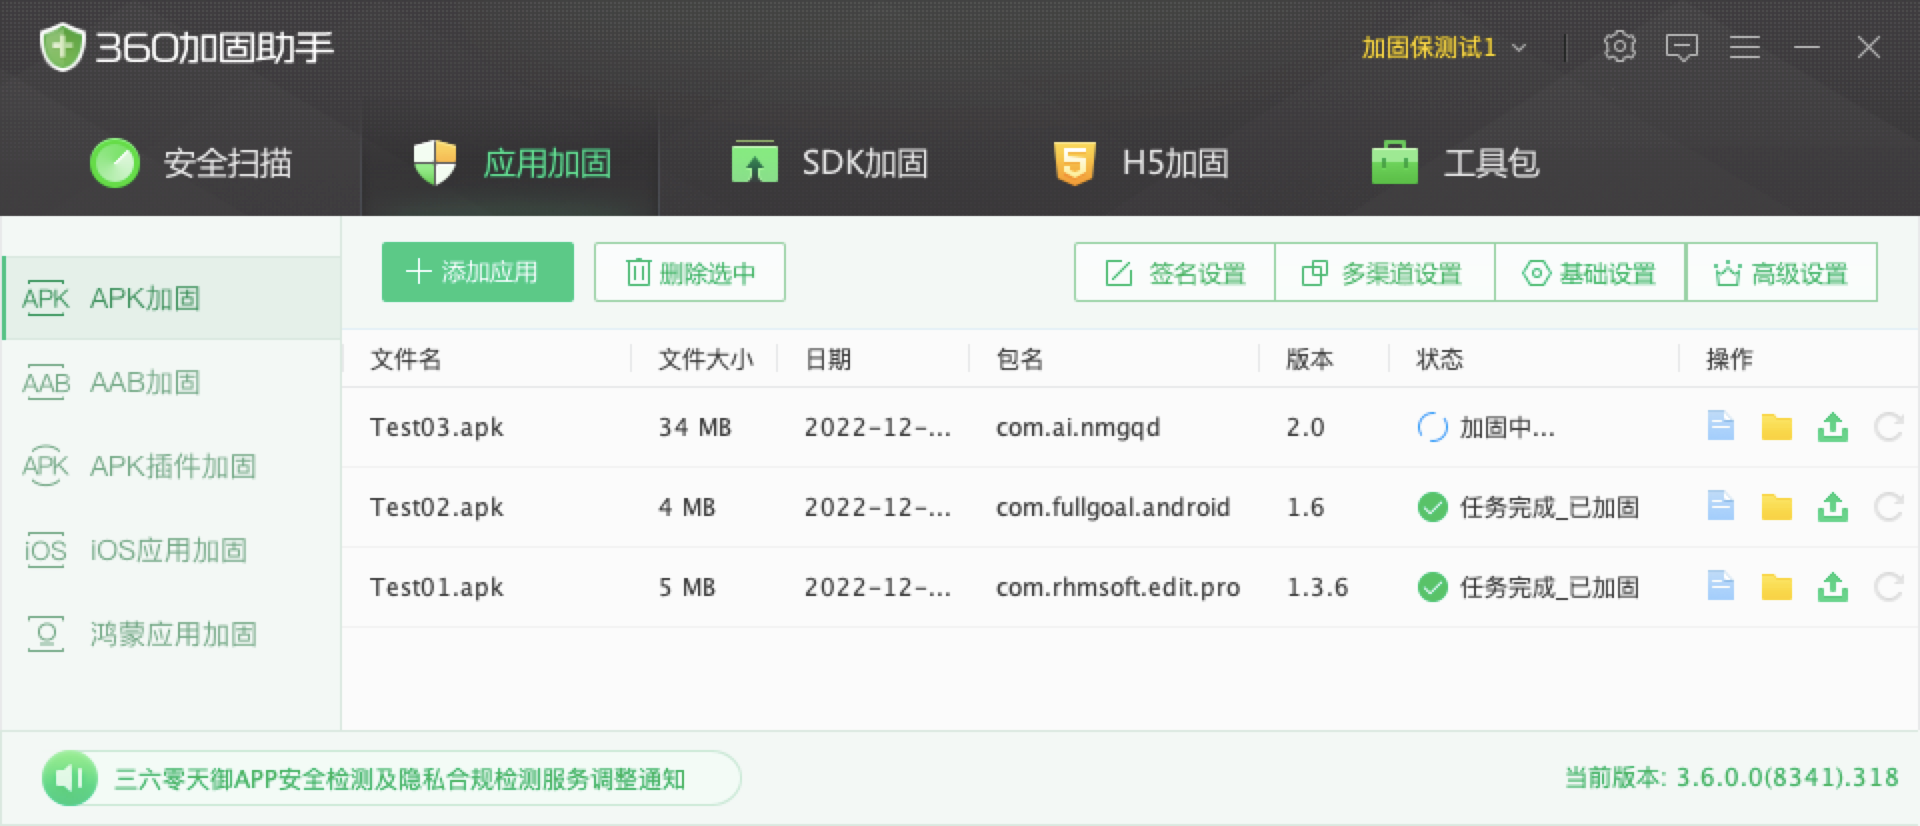Click the 360 shield logo
Viewport: 1920px width, 826px height.
click(x=62, y=47)
